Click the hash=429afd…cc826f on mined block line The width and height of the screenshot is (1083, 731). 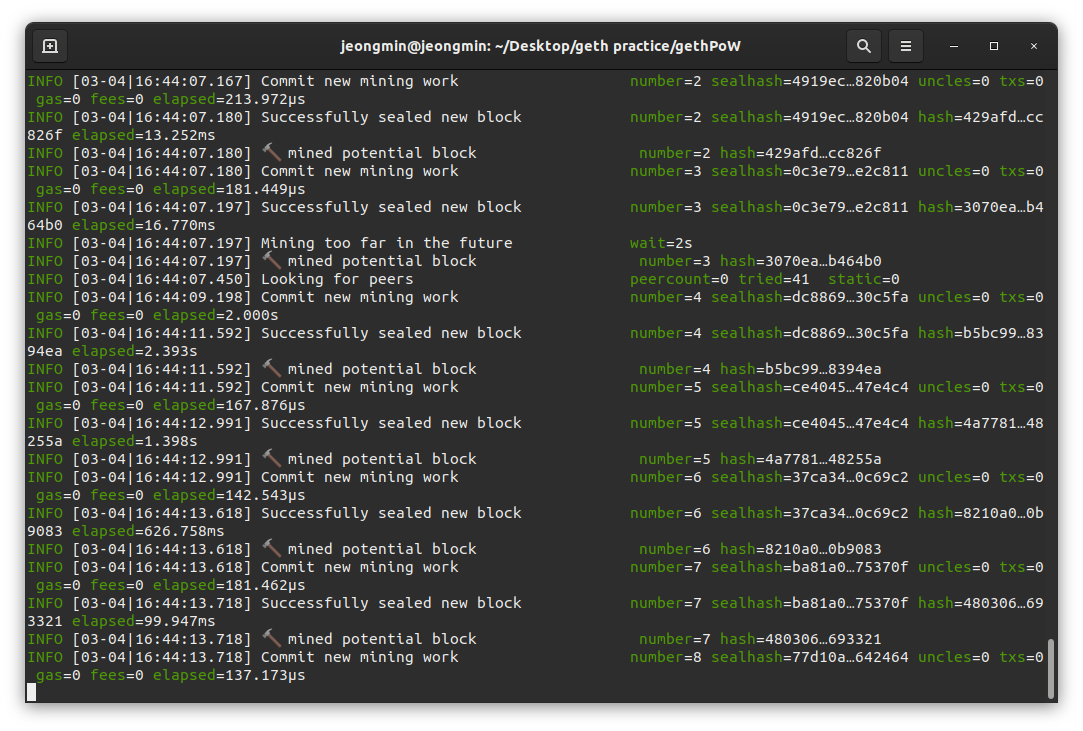pos(801,153)
